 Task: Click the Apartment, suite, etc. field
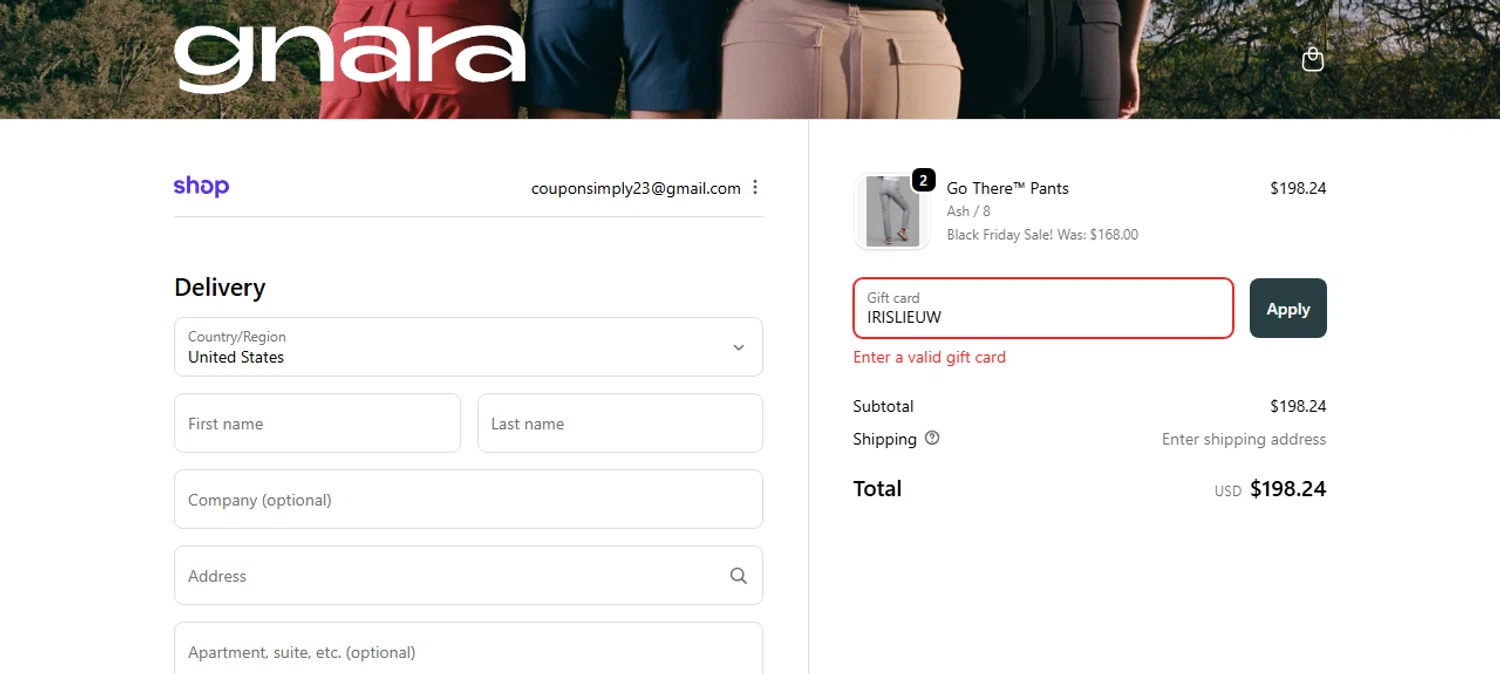pos(468,648)
